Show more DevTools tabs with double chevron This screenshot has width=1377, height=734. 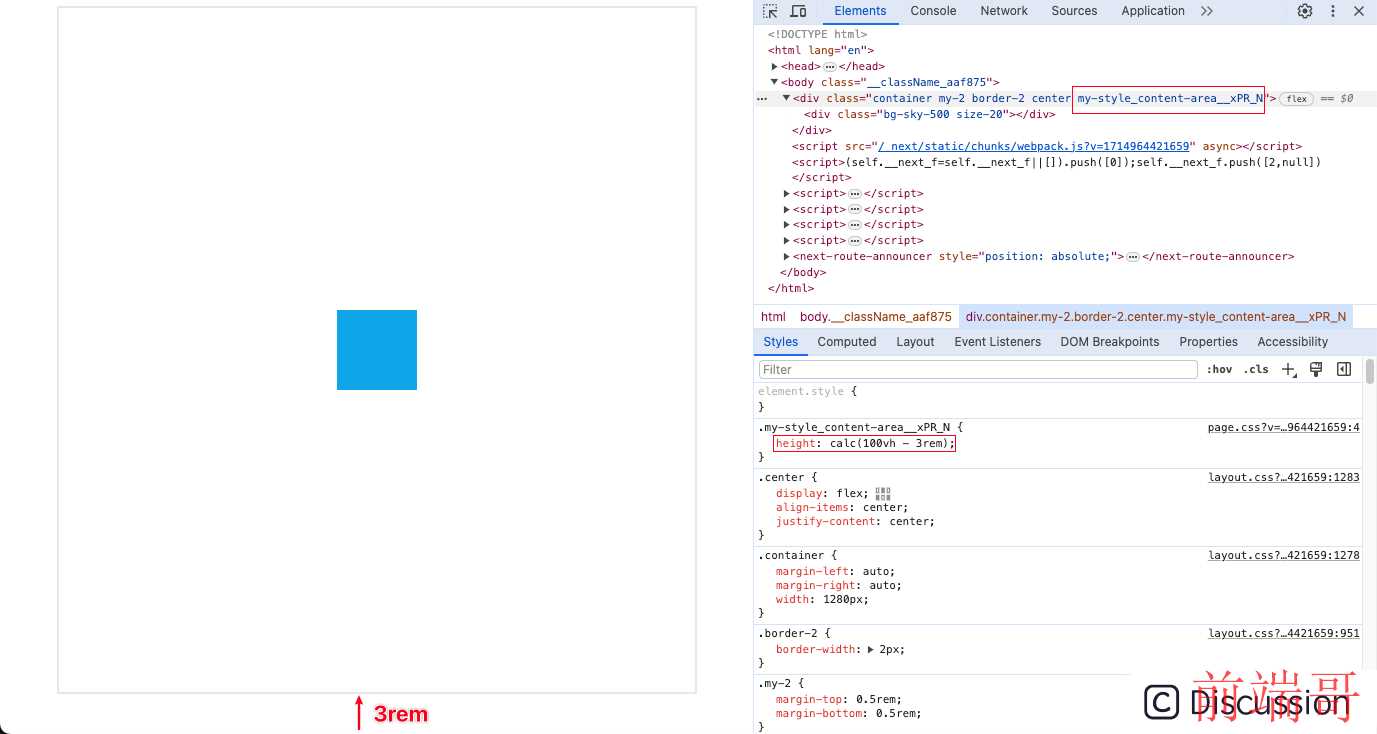click(x=1207, y=11)
